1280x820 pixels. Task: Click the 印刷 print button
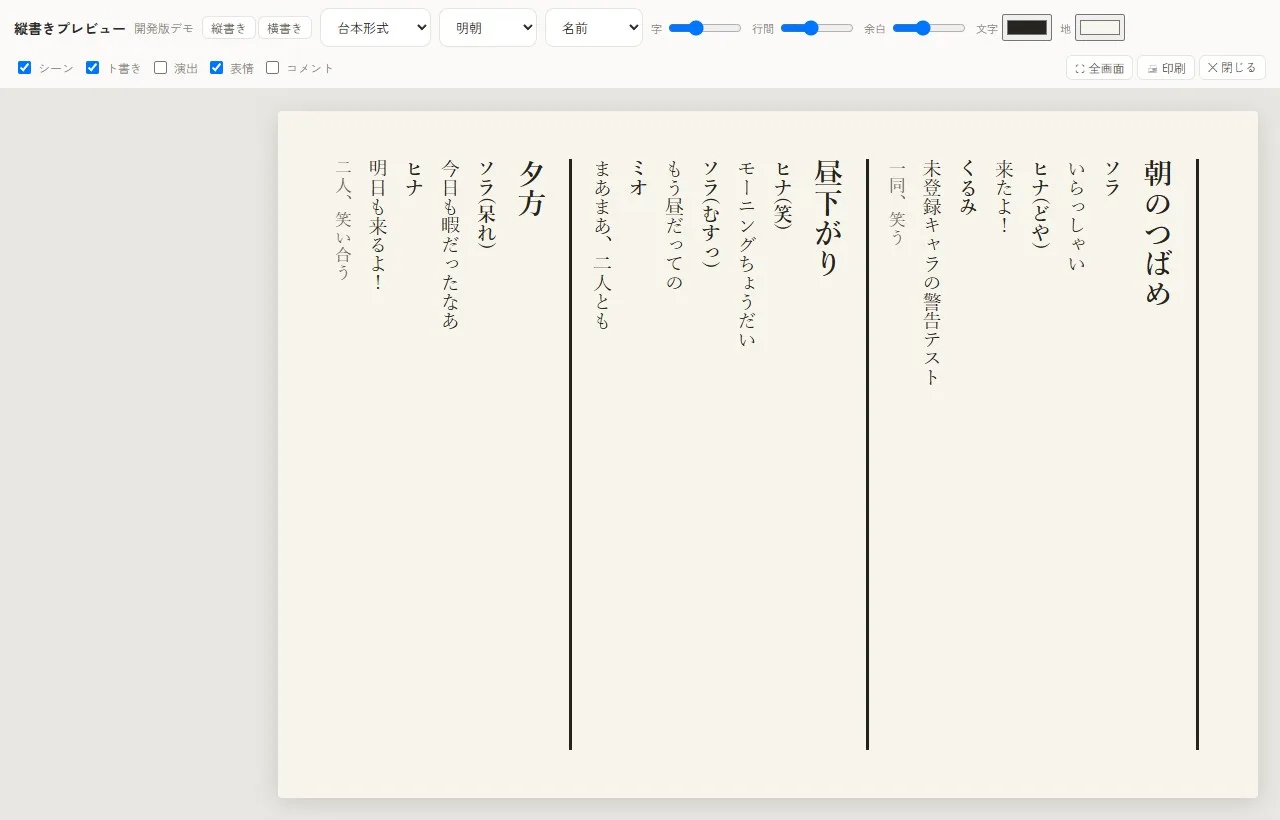pyautogui.click(x=1166, y=68)
